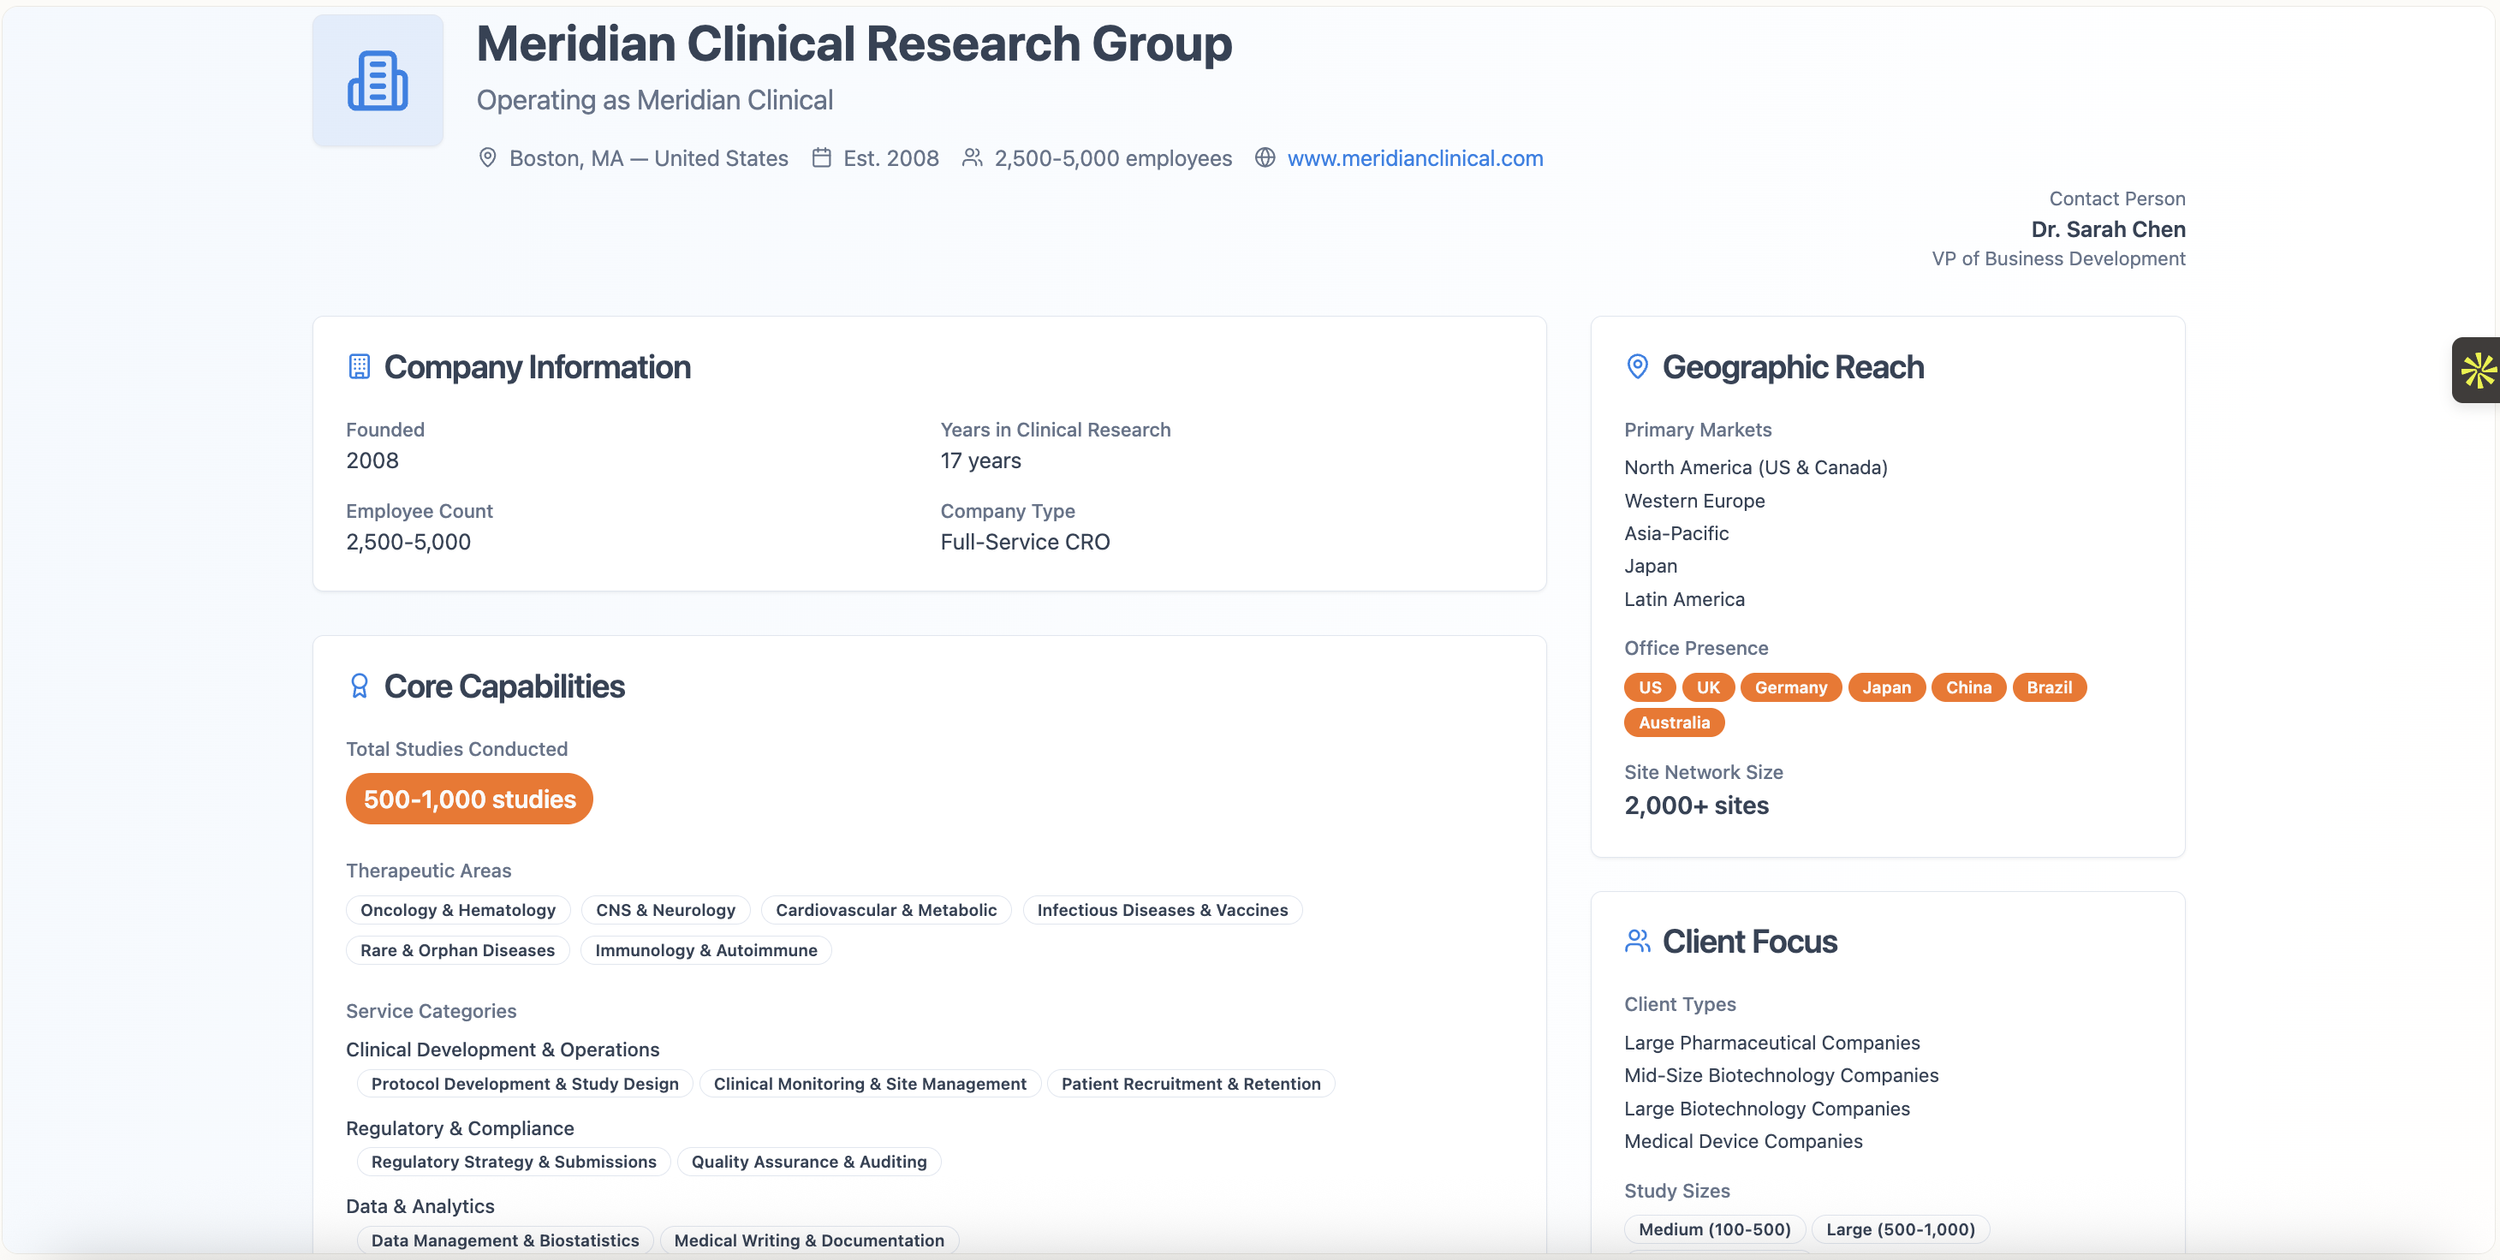The width and height of the screenshot is (2500, 1260).
Task: Click the Geographic Reach map pin icon
Action: [1637, 367]
